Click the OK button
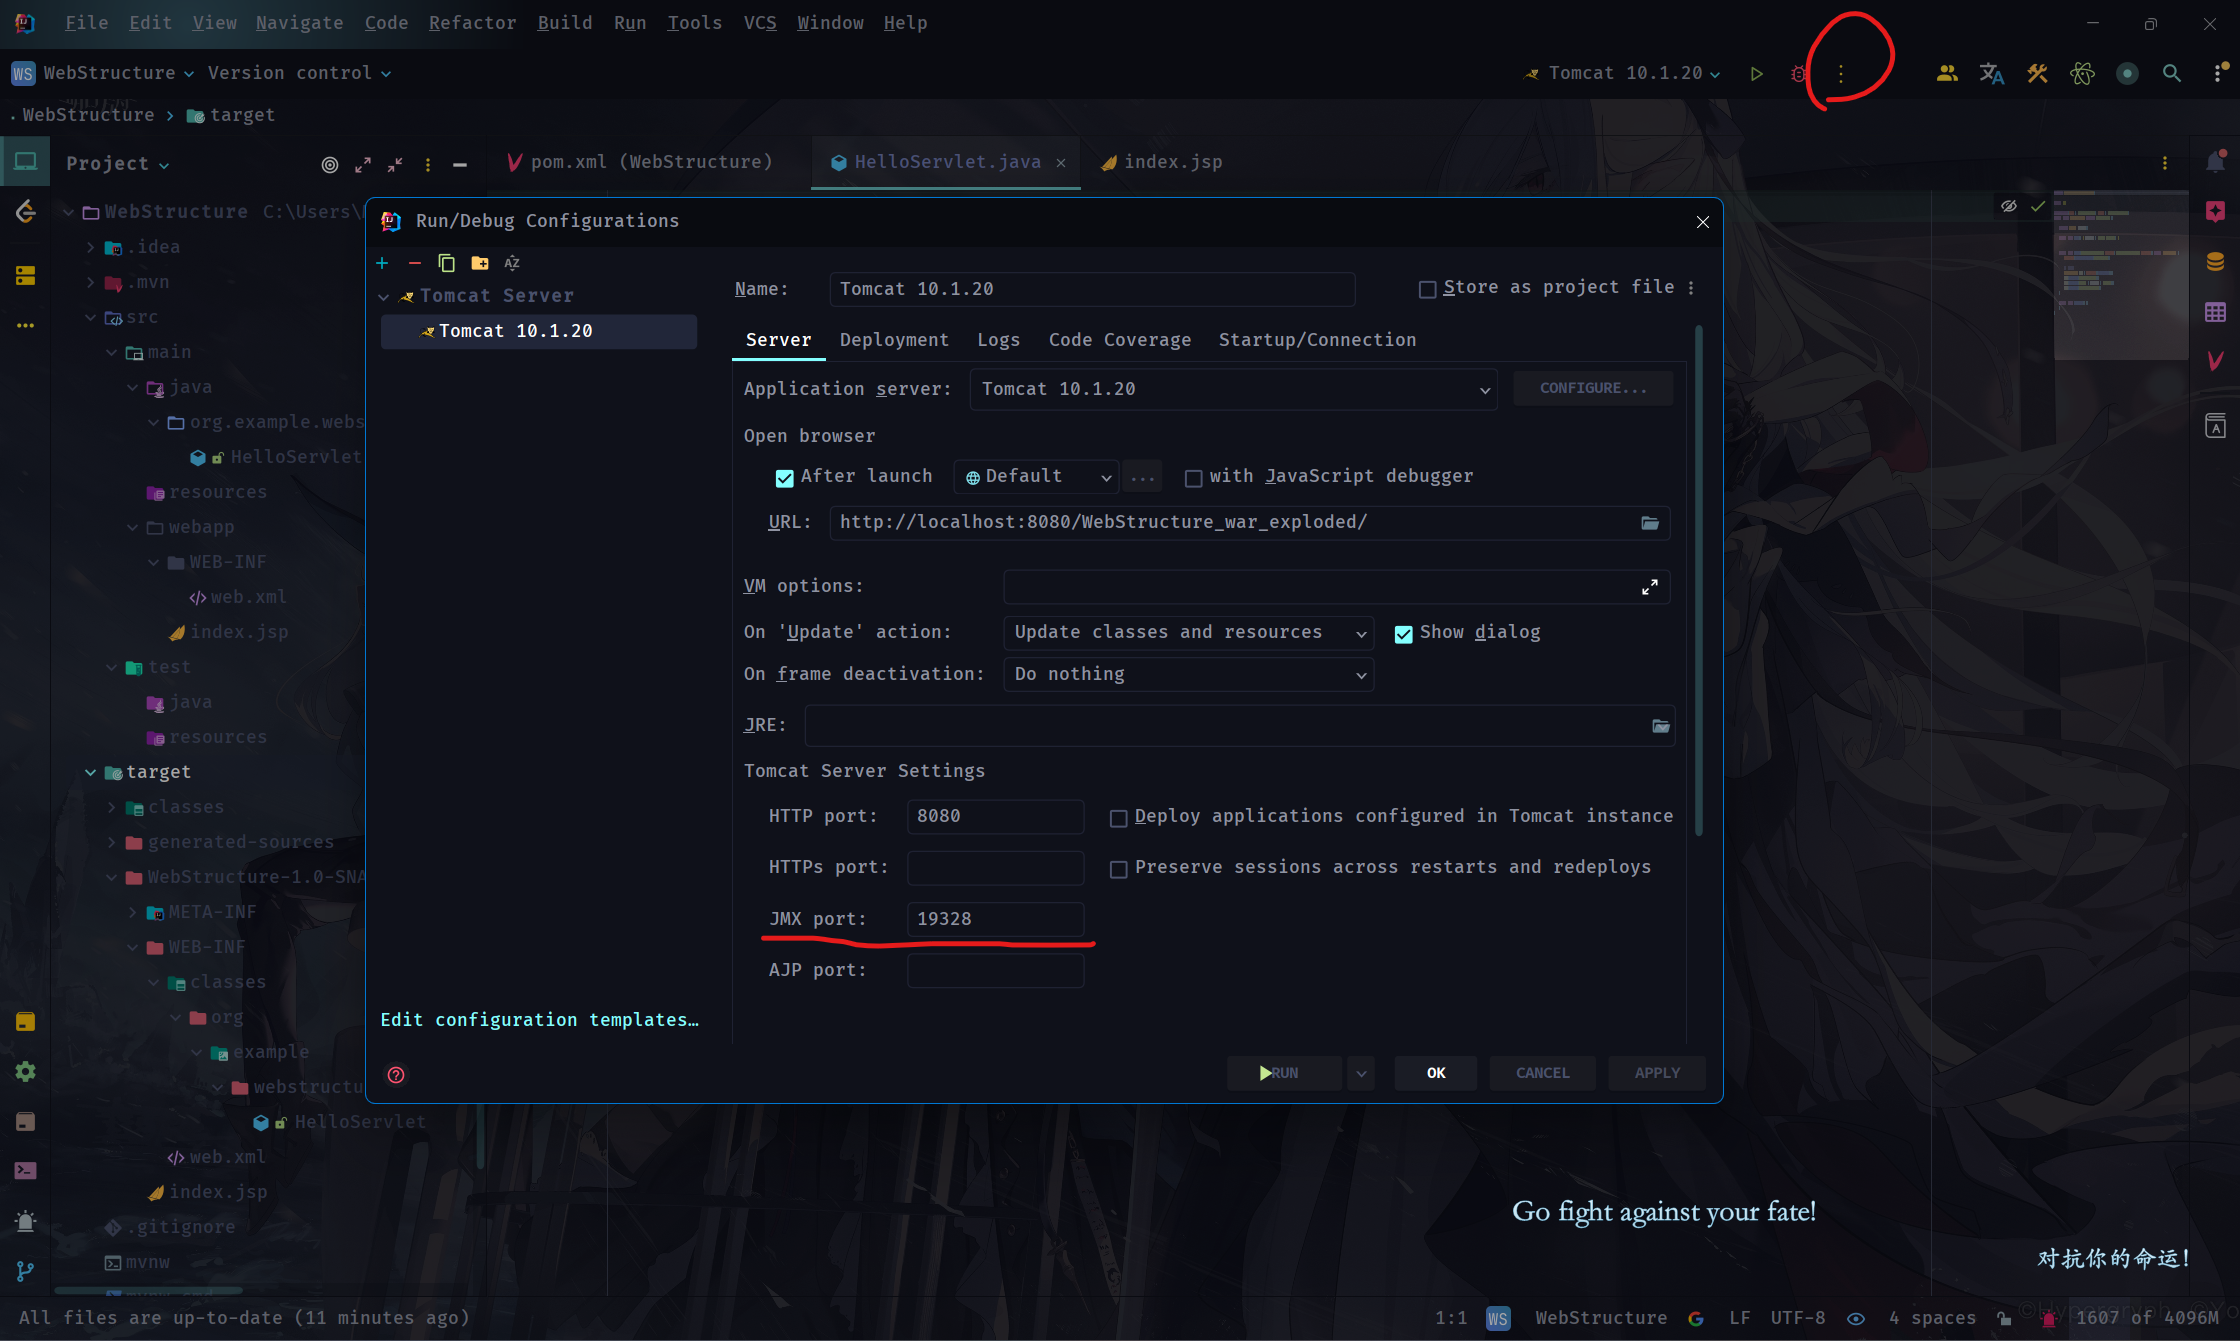The image size is (2240, 1341). pyautogui.click(x=1436, y=1073)
